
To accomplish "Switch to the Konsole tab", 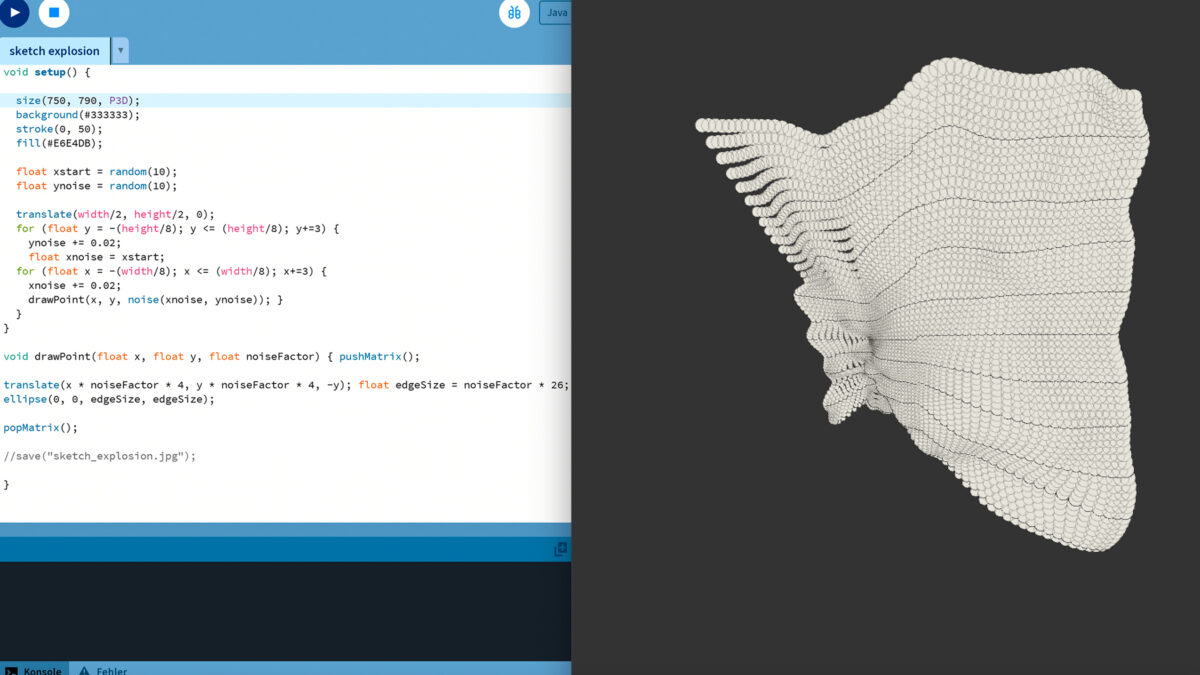I will click(40, 671).
